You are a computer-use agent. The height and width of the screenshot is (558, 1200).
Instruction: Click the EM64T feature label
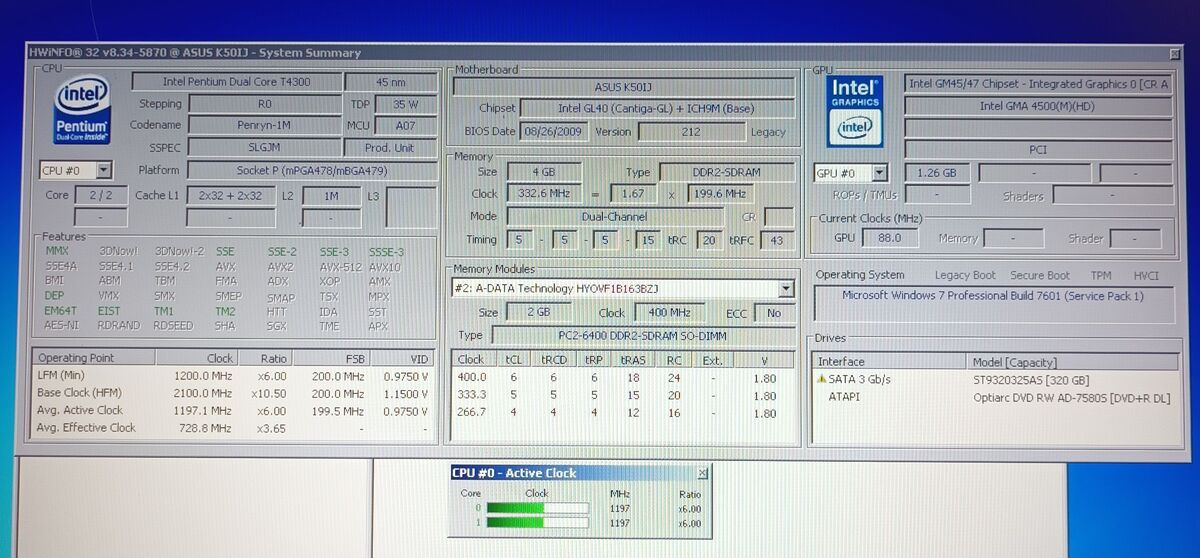point(60,311)
